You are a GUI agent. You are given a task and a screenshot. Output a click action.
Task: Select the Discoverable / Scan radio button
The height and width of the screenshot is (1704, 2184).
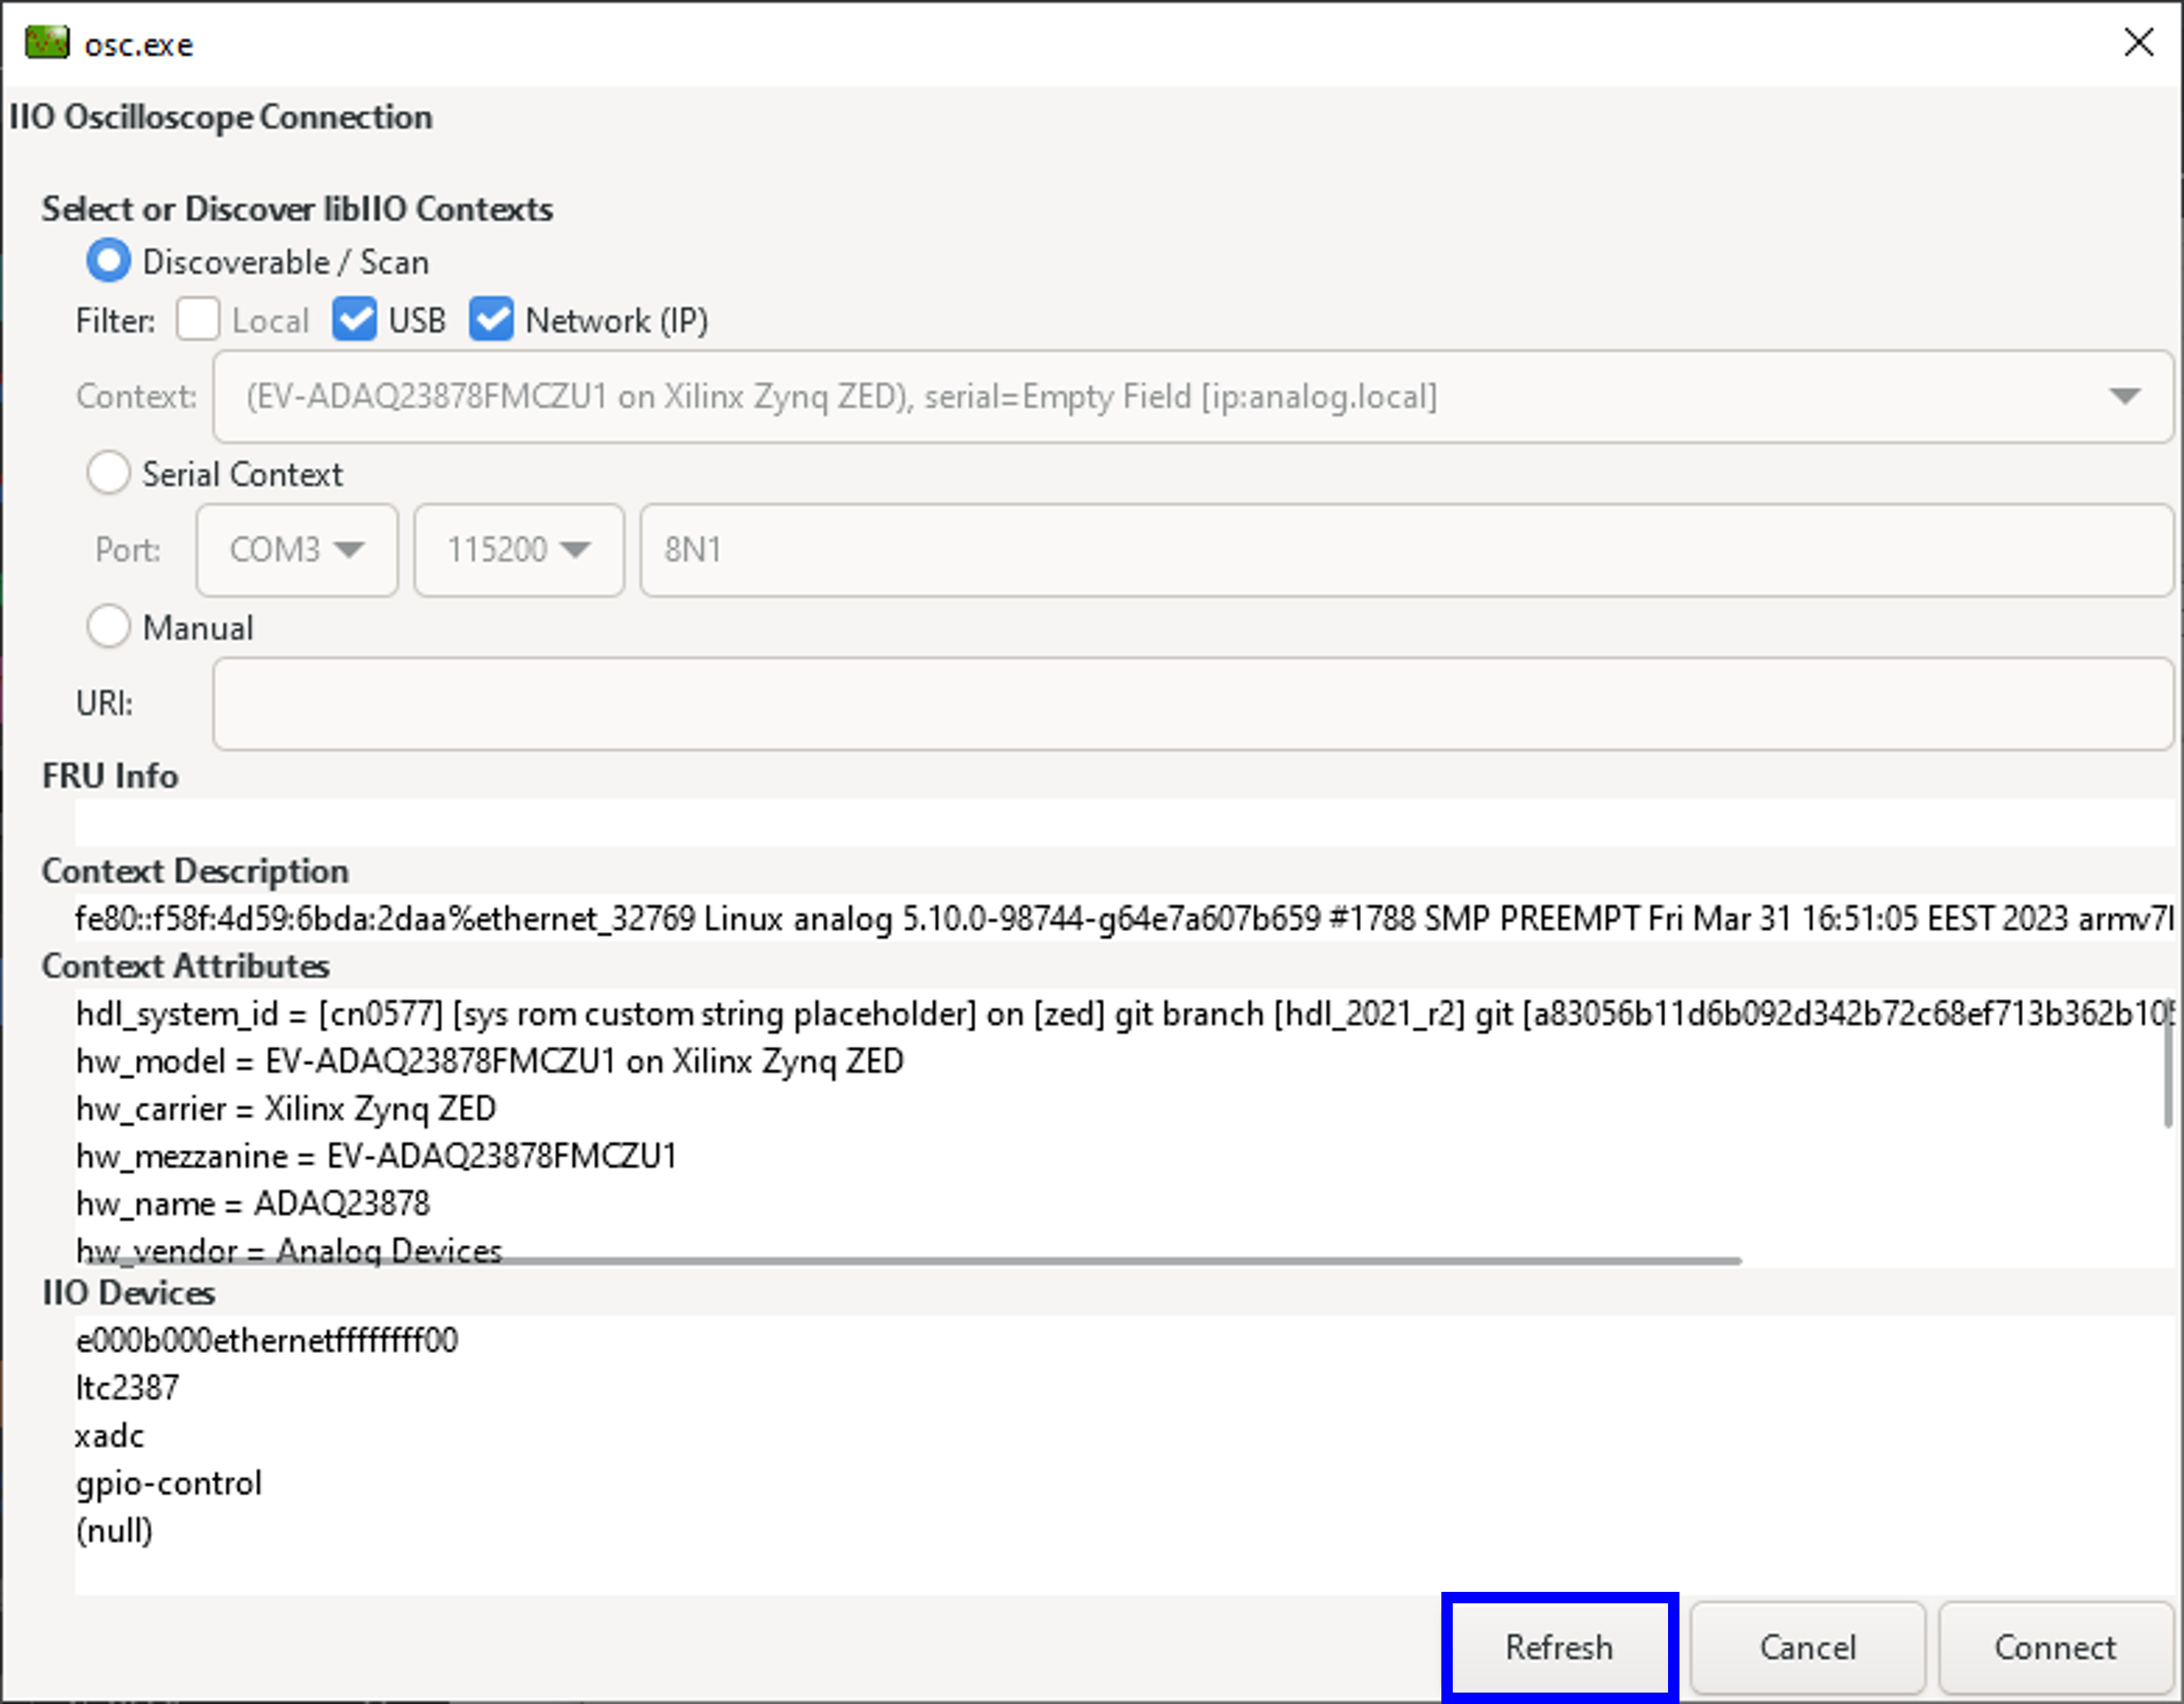pos(108,261)
